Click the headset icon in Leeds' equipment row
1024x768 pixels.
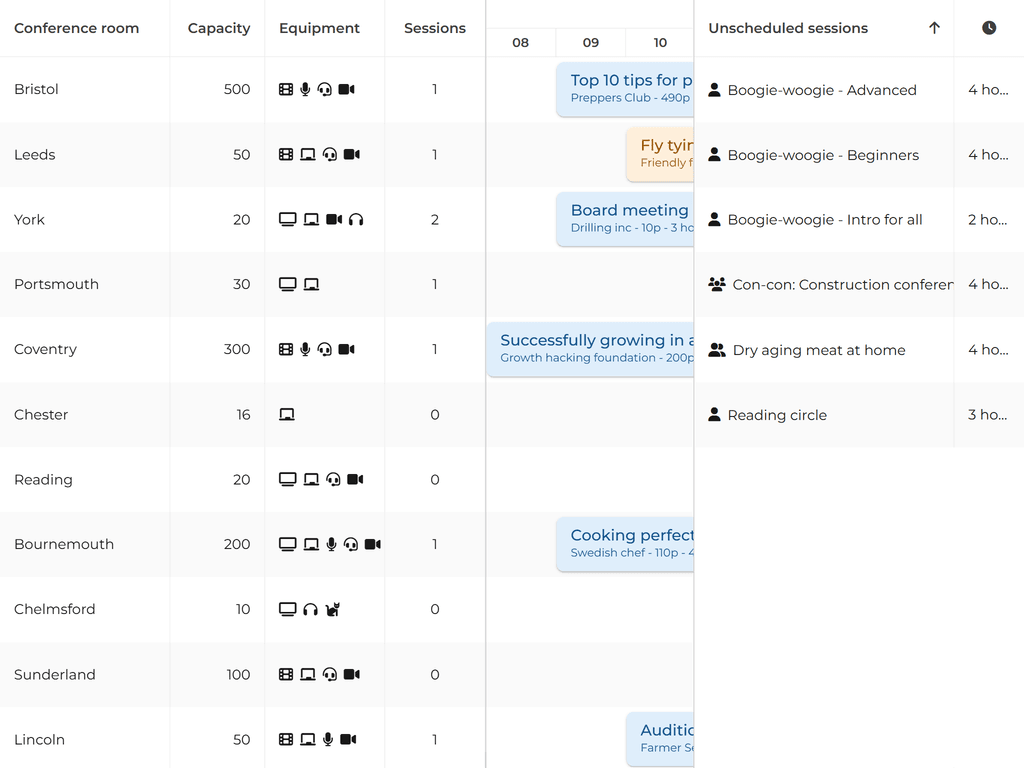[329, 154]
